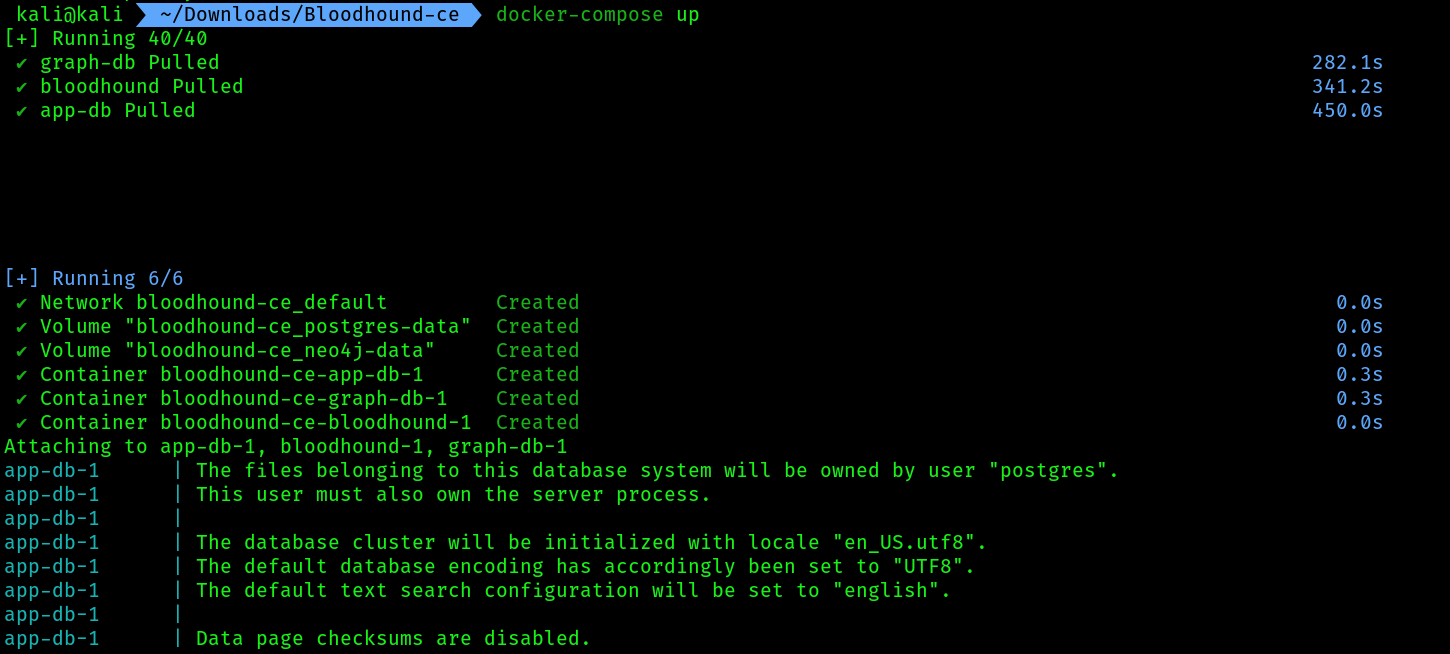Click the 282.1s timing for graph-db
This screenshot has width=1450, height=654.
1348,63
